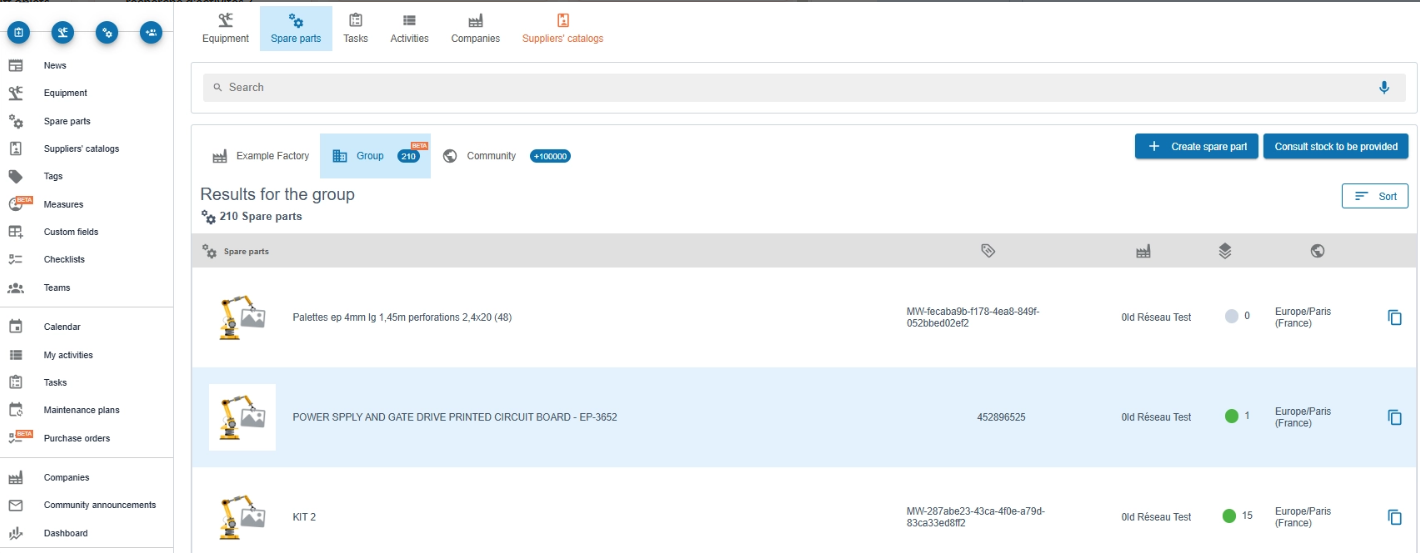Open Calendar in the left sidebar

point(61,327)
